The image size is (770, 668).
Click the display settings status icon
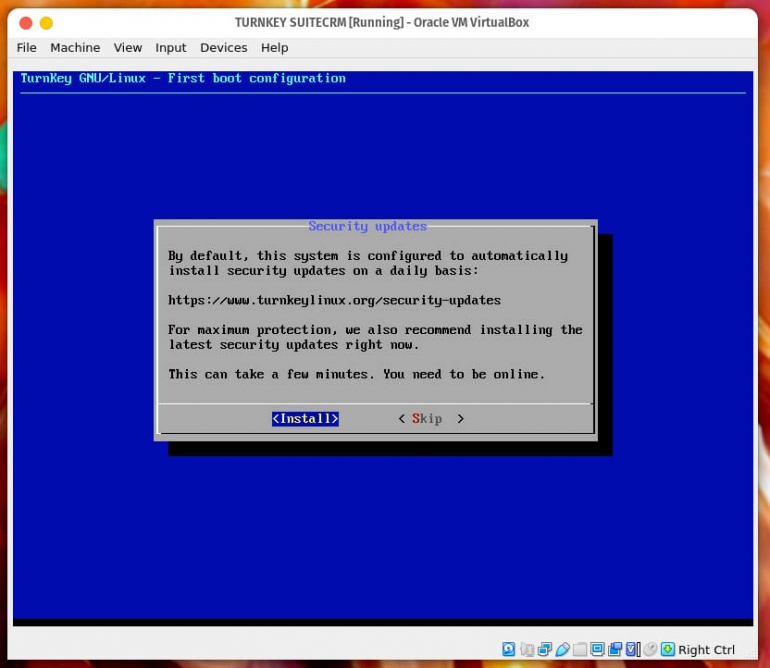point(597,649)
